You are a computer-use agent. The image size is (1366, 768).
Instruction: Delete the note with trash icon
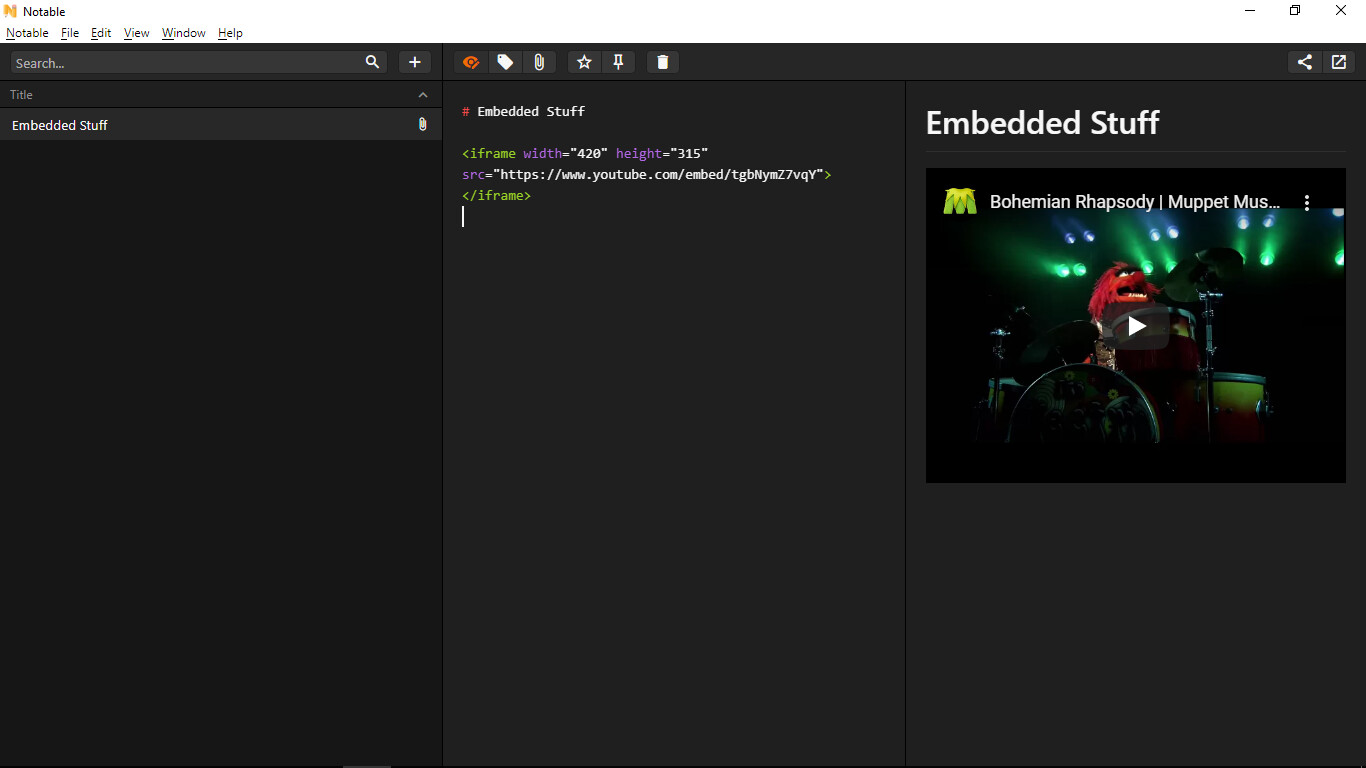point(662,62)
